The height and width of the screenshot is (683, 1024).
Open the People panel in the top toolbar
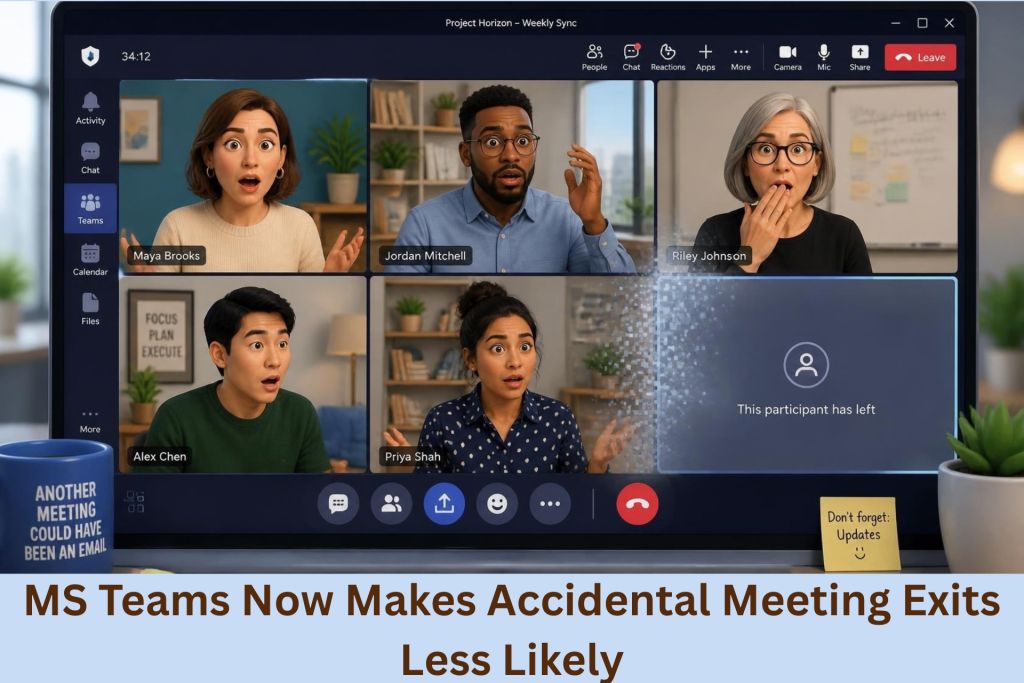point(594,57)
